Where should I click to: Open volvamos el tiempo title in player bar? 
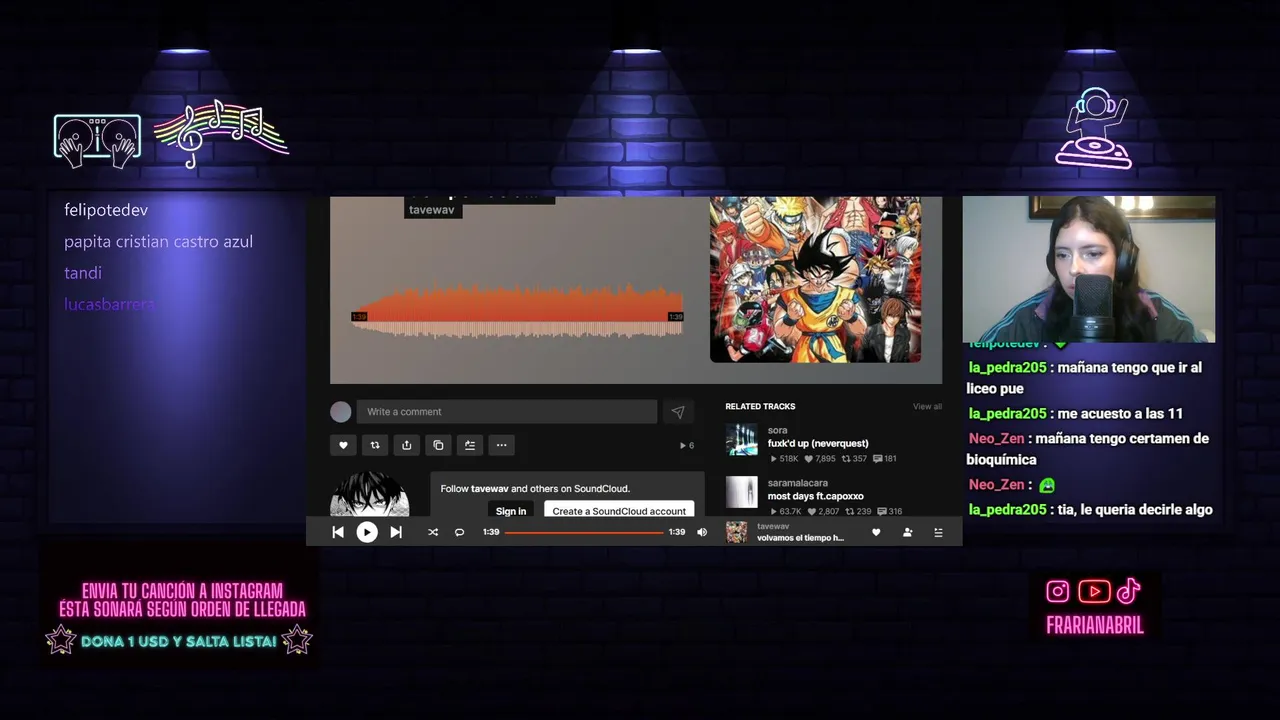click(800, 538)
